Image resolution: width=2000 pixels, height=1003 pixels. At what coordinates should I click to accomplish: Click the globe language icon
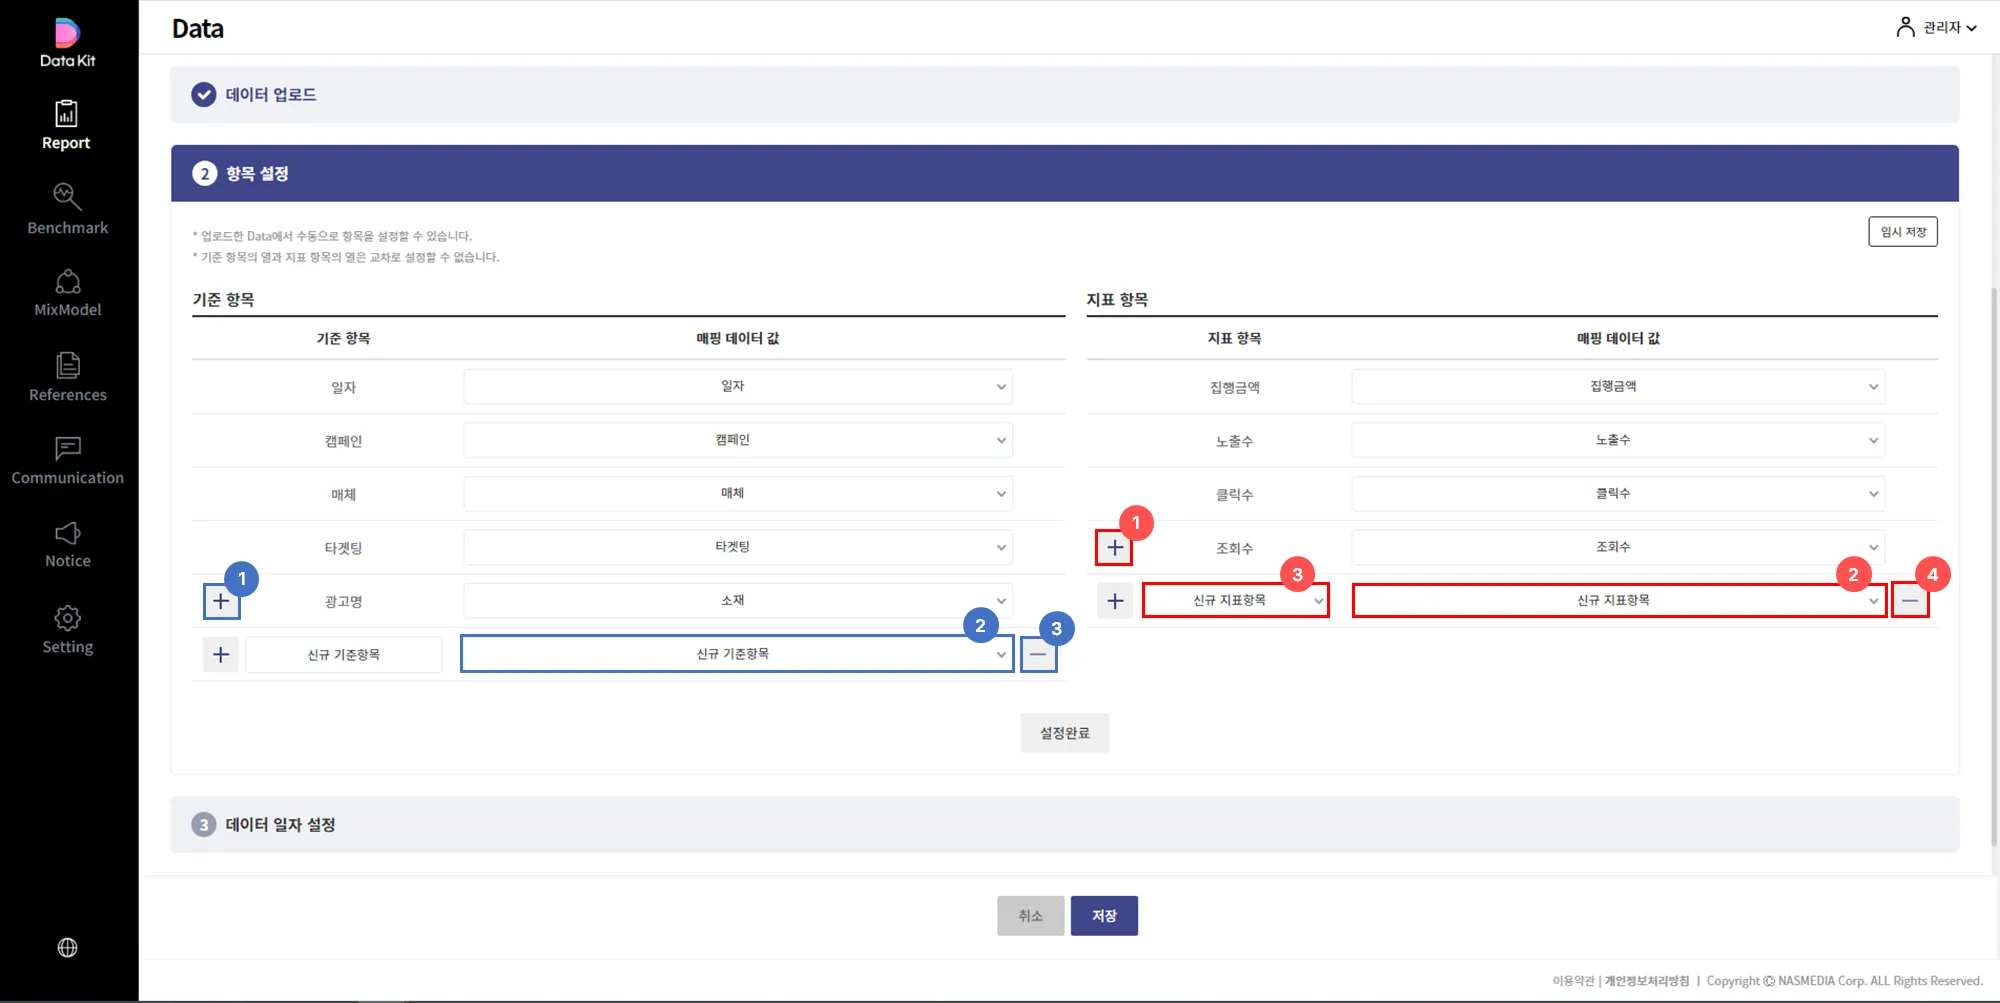(67, 947)
